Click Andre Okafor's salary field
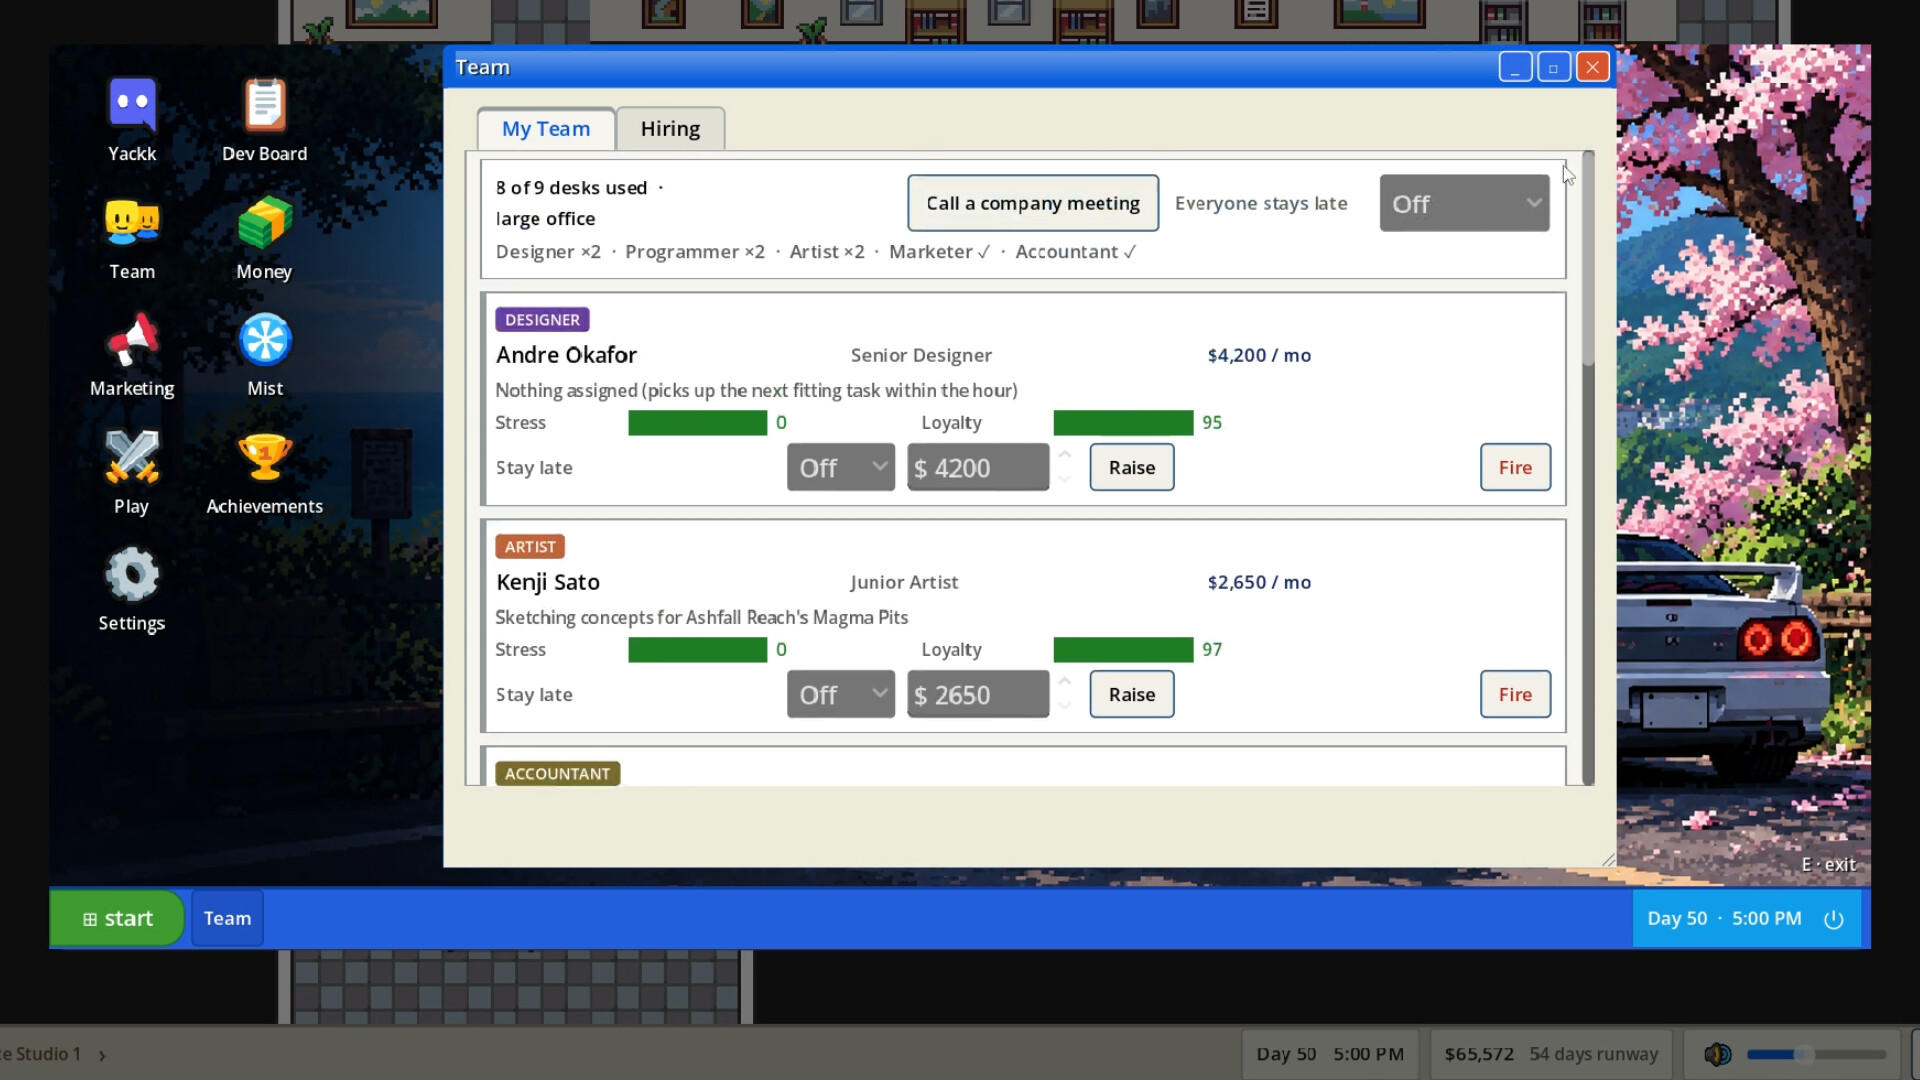The image size is (1920, 1080). [x=978, y=467]
